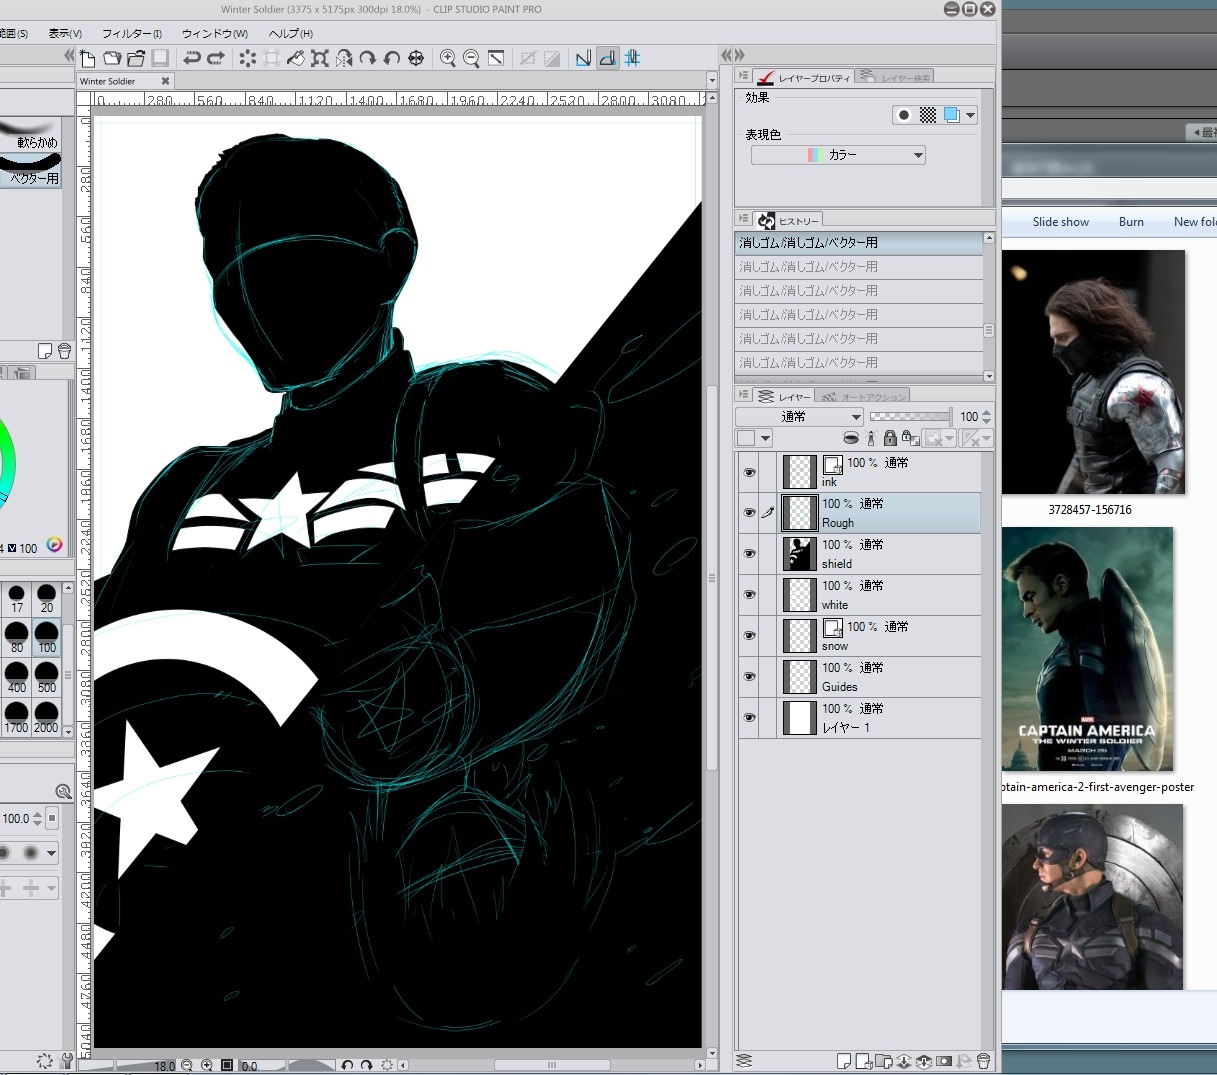Click the Redo arrow in the toolbar
The width and height of the screenshot is (1217, 1075).
(215, 59)
